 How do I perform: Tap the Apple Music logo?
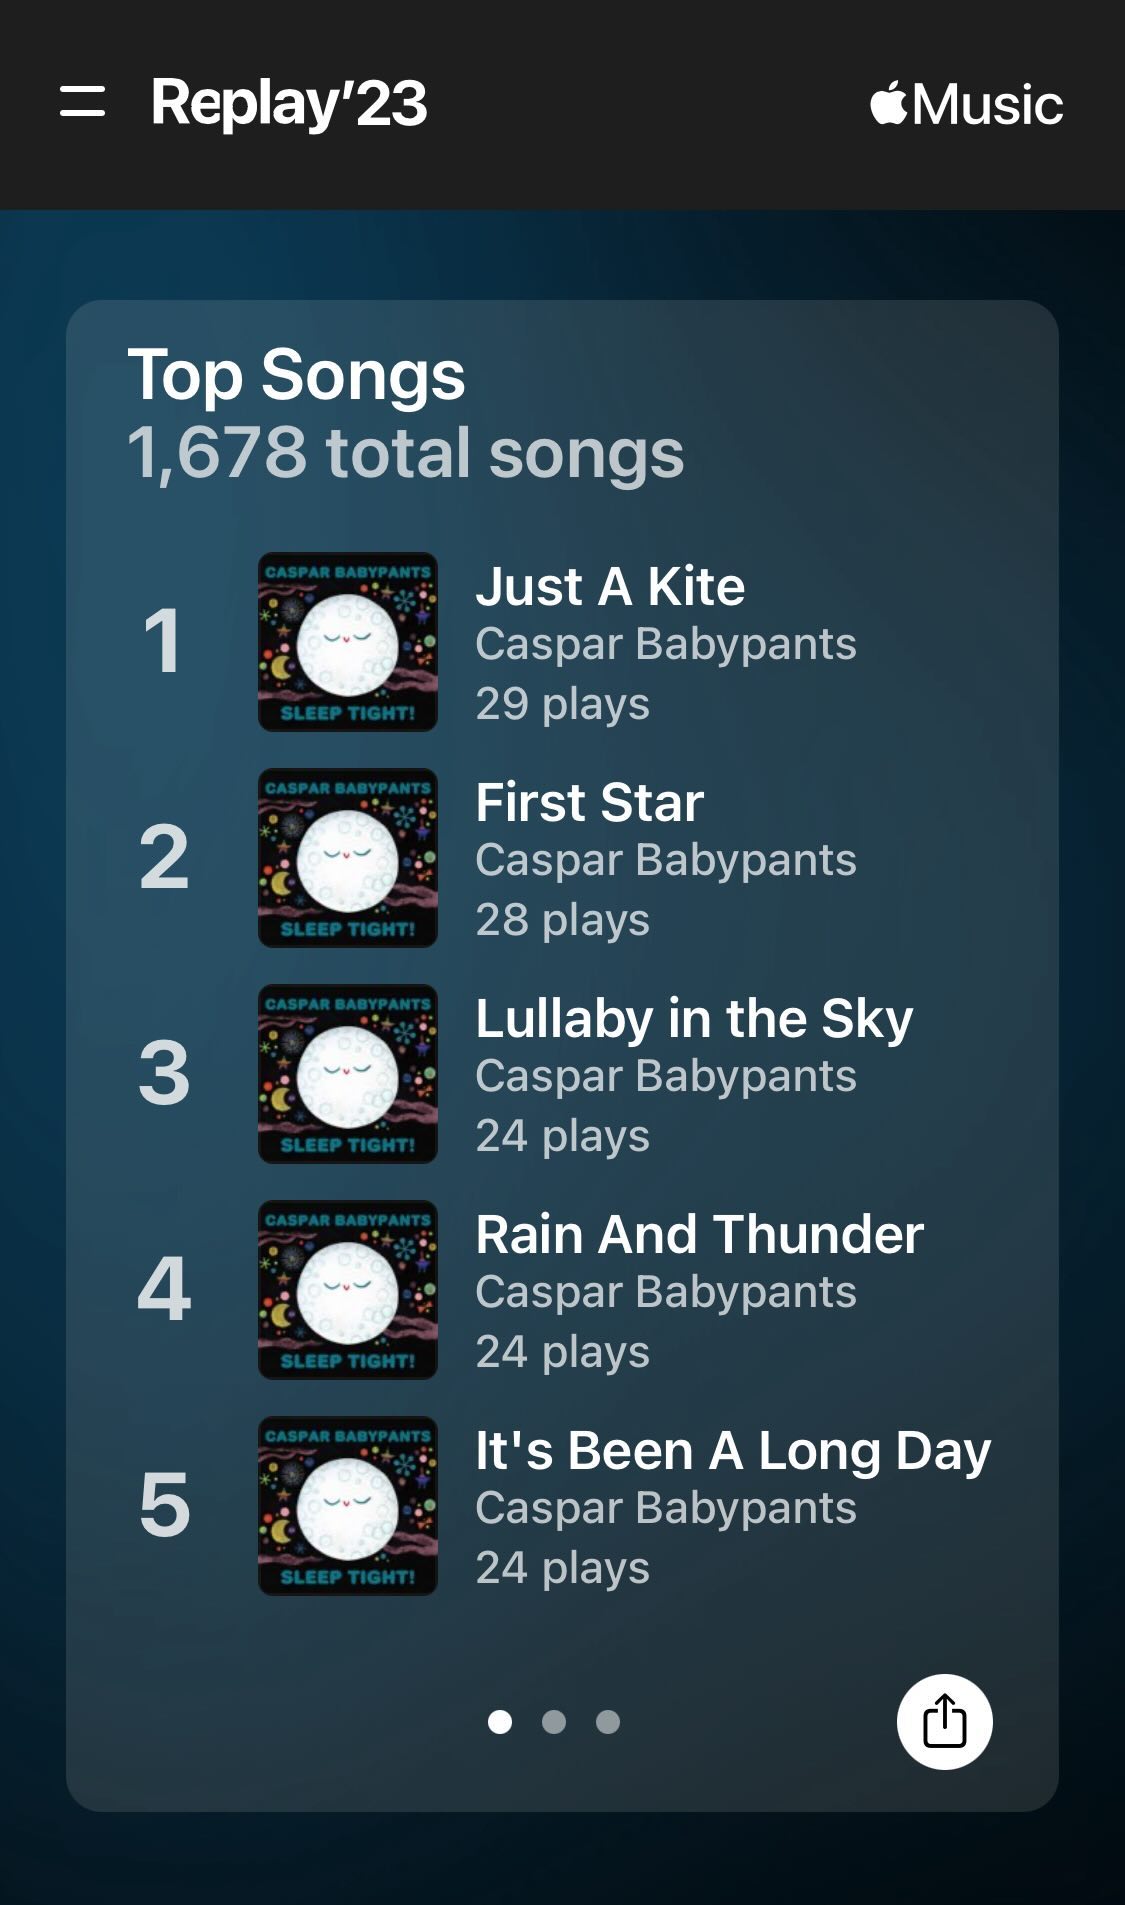(x=966, y=104)
